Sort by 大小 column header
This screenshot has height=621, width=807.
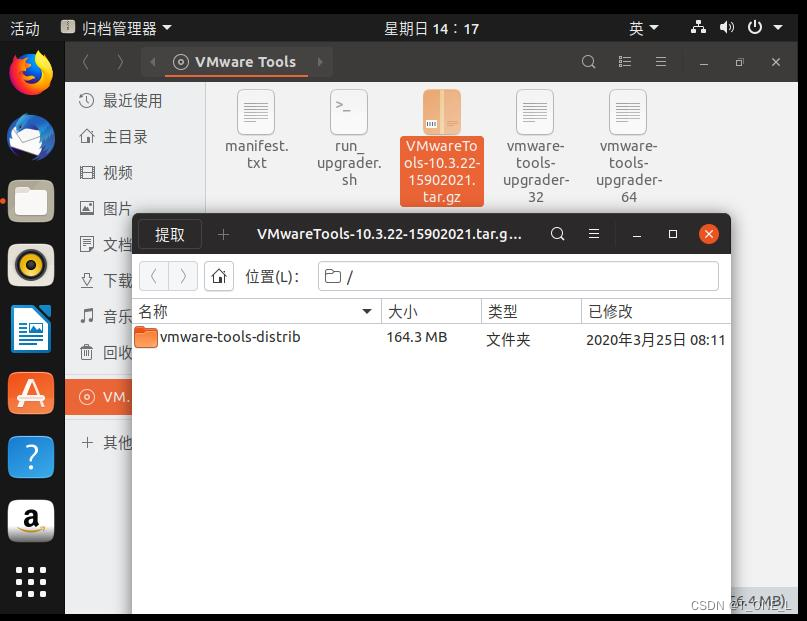coord(431,311)
